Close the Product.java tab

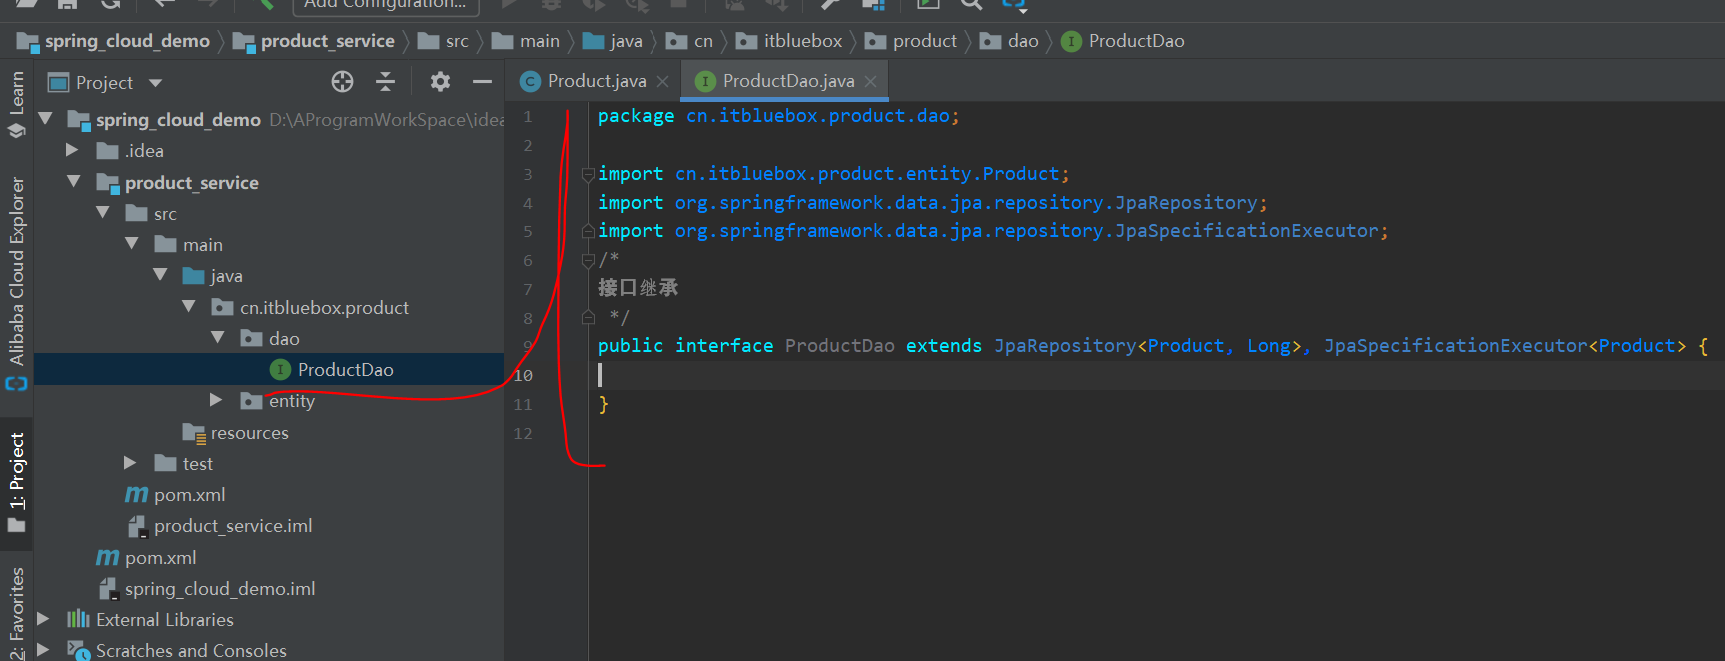[x=662, y=82]
